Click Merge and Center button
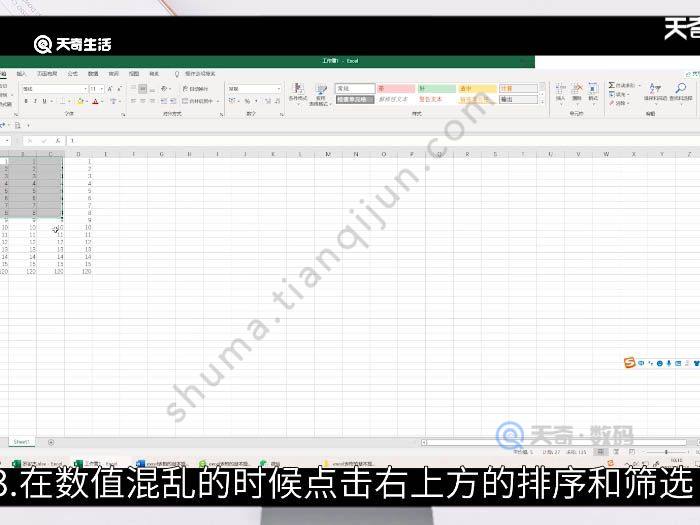Image resolution: width=700 pixels, height=525 pixels. click(x=198, y=101)
